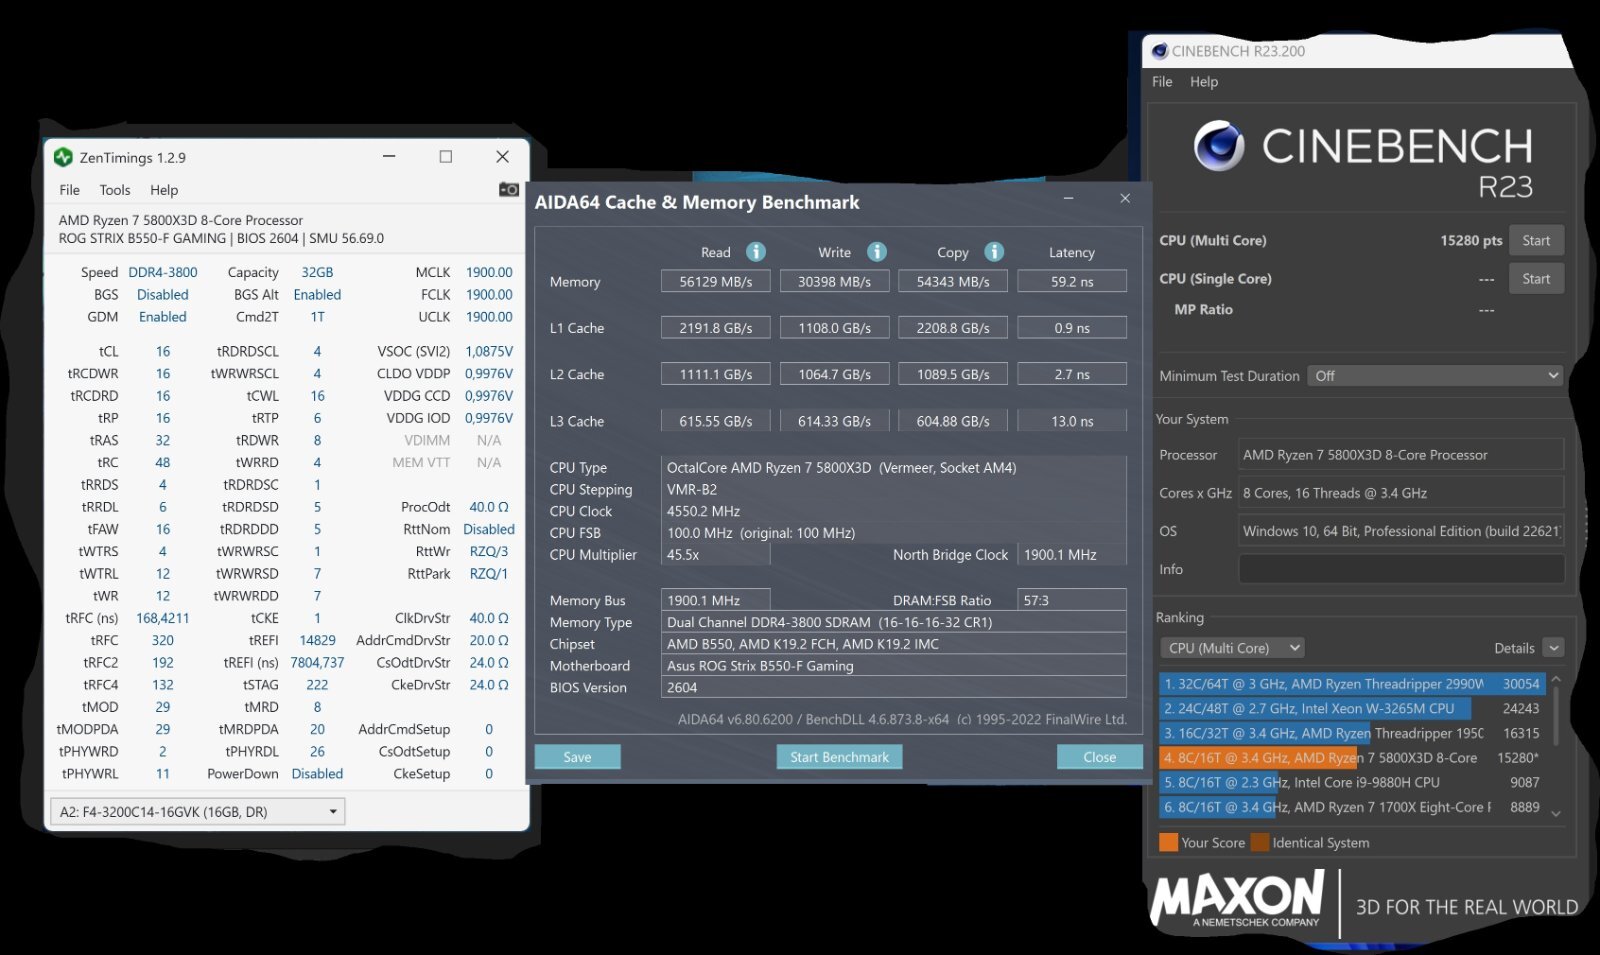Open the Minimum Test Duration dropdown
Viewport: 1600px width, 955px height.
[1436, 376]
